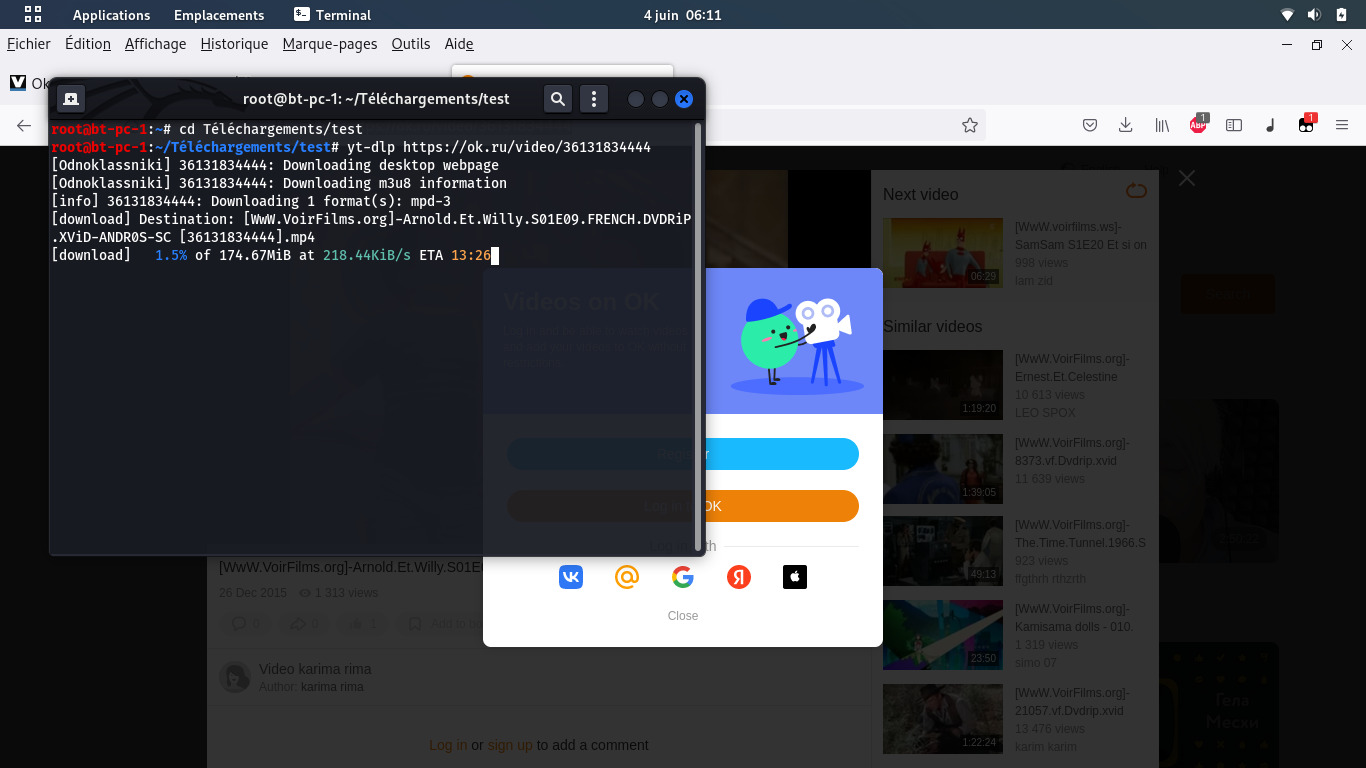Click the terminal window scrollbar

click(698, 337)
